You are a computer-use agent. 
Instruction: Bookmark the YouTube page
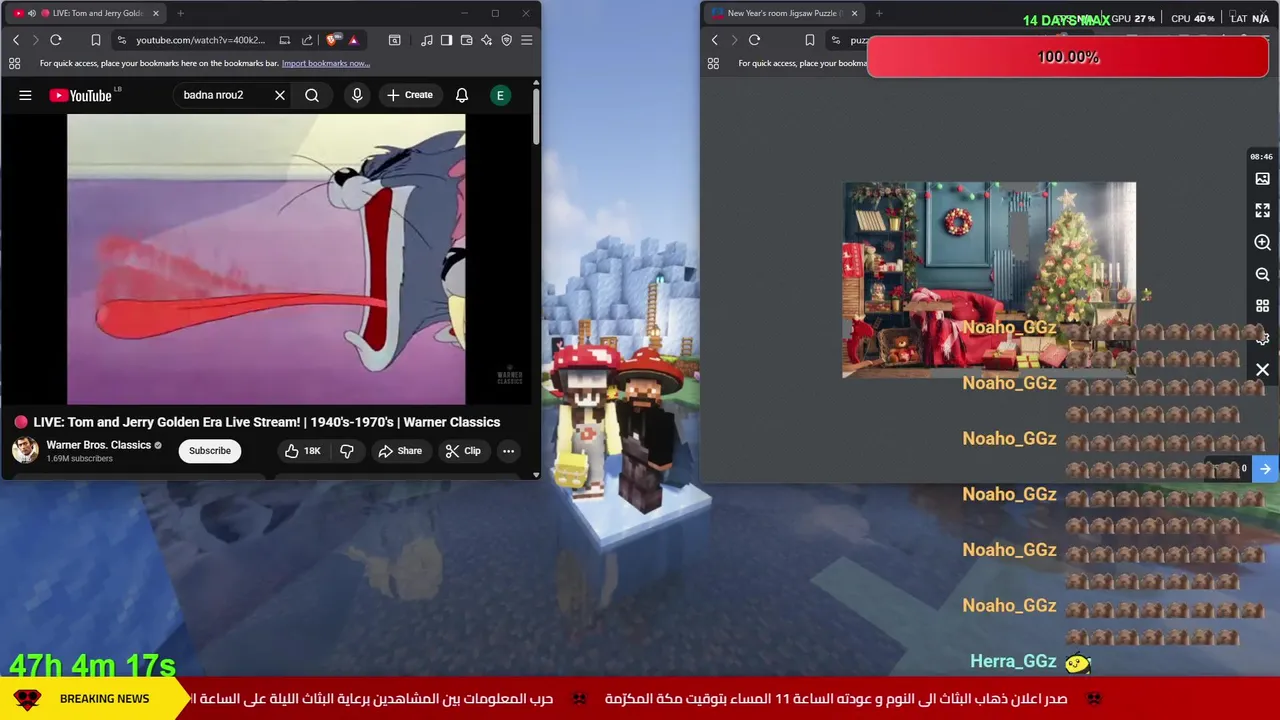click(96, 40)
